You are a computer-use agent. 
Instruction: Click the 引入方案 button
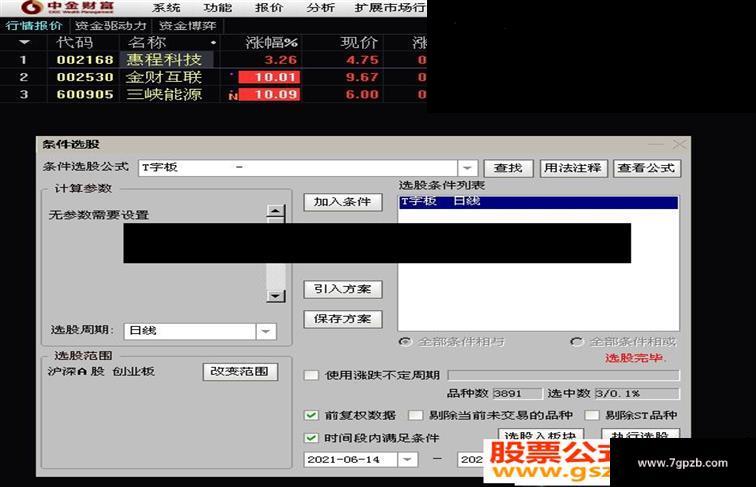(x=343, y=289)
